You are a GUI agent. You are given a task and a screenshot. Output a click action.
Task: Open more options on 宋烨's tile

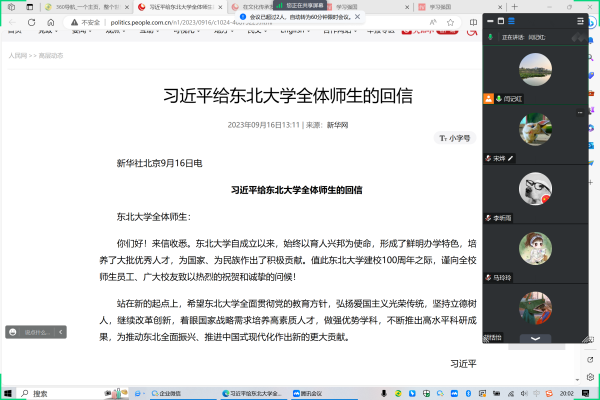tap(580, 113)
